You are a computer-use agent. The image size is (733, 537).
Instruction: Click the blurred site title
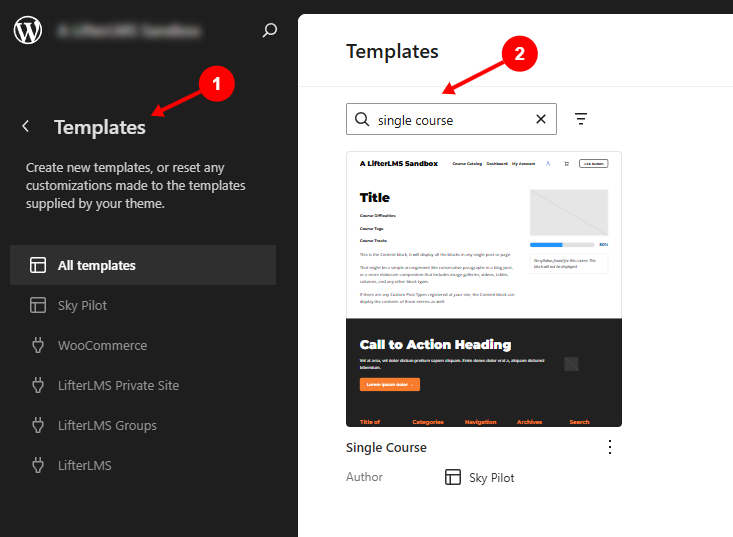coord(129,31)
